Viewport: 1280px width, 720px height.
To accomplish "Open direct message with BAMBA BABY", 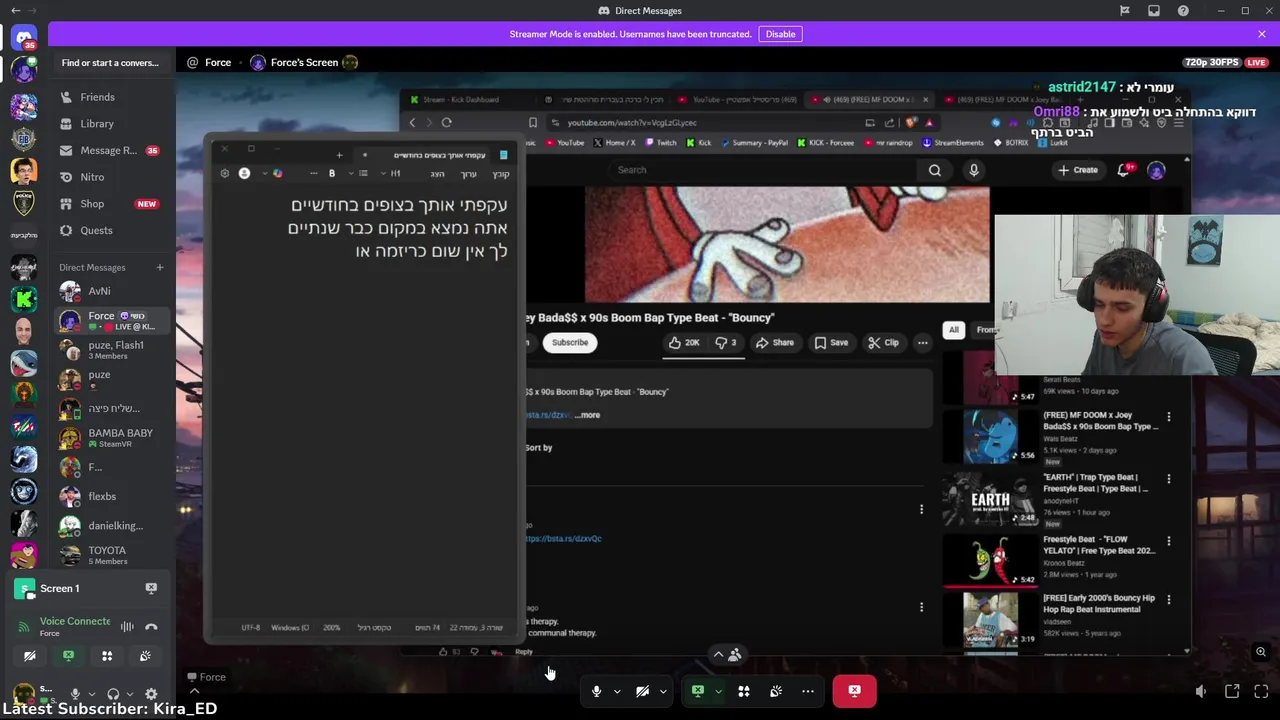I will click(110, 437).
